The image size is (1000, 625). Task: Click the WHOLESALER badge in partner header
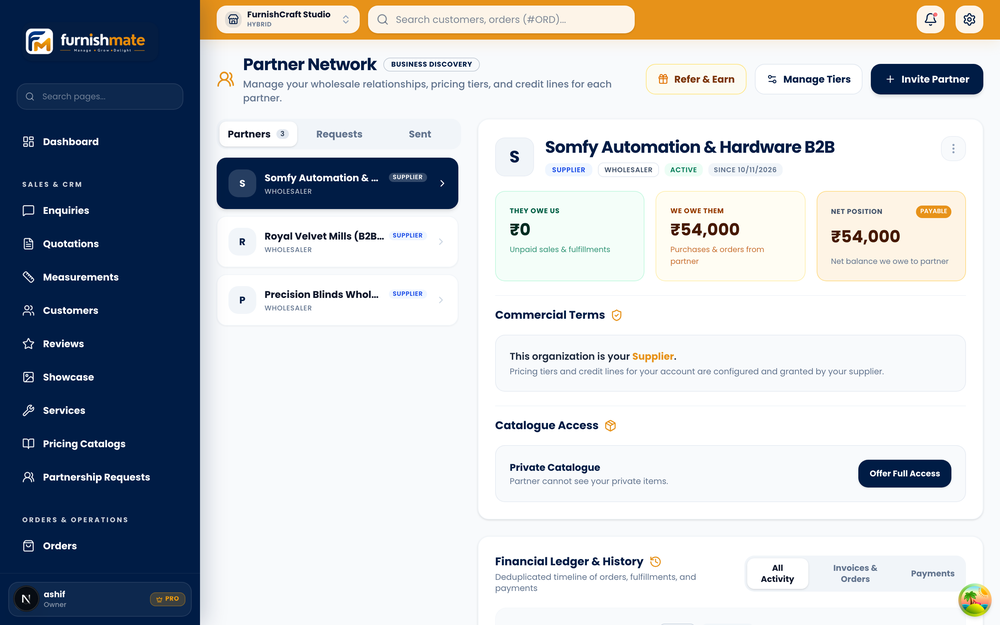[628, 170]
